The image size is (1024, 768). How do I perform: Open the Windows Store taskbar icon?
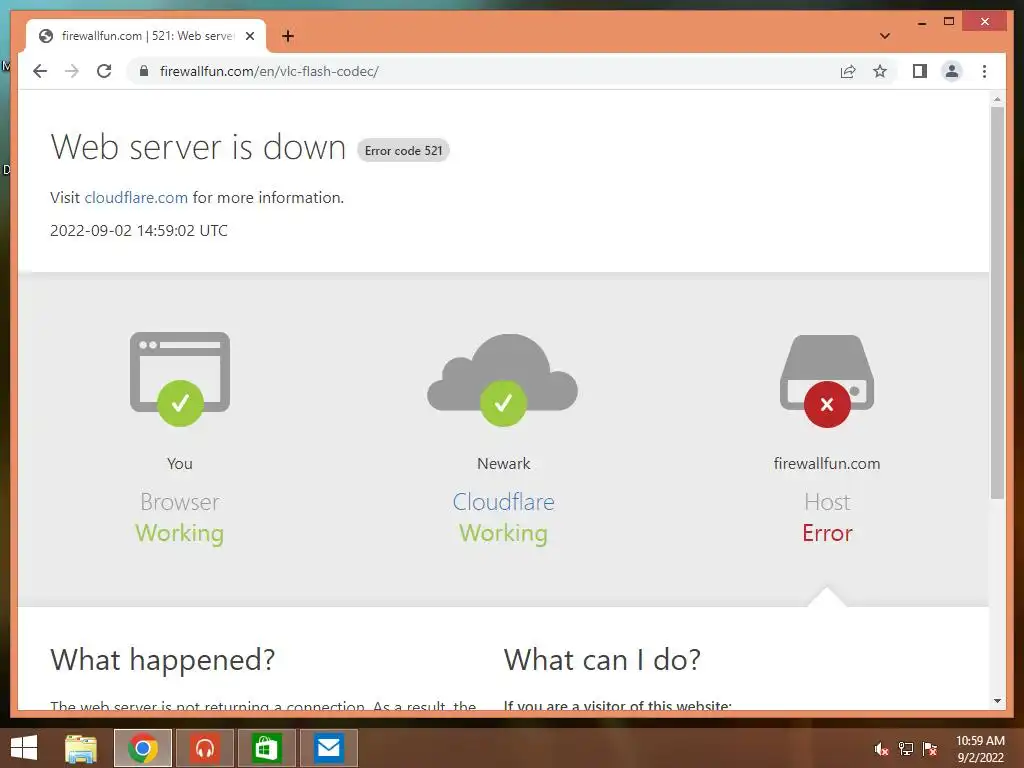pyautogui.click(x=266, y=748)
